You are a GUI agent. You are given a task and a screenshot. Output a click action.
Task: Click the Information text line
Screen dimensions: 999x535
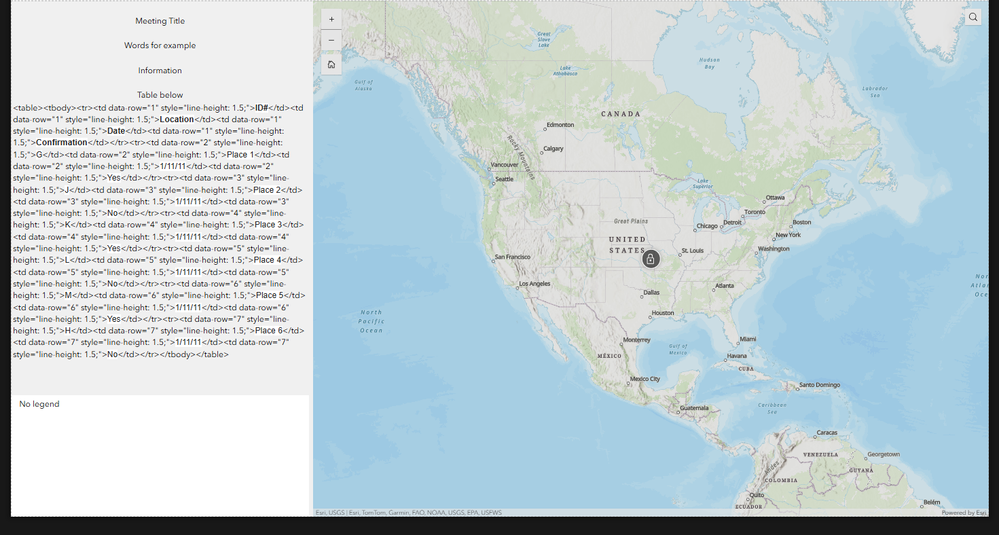tap(160, 71)
